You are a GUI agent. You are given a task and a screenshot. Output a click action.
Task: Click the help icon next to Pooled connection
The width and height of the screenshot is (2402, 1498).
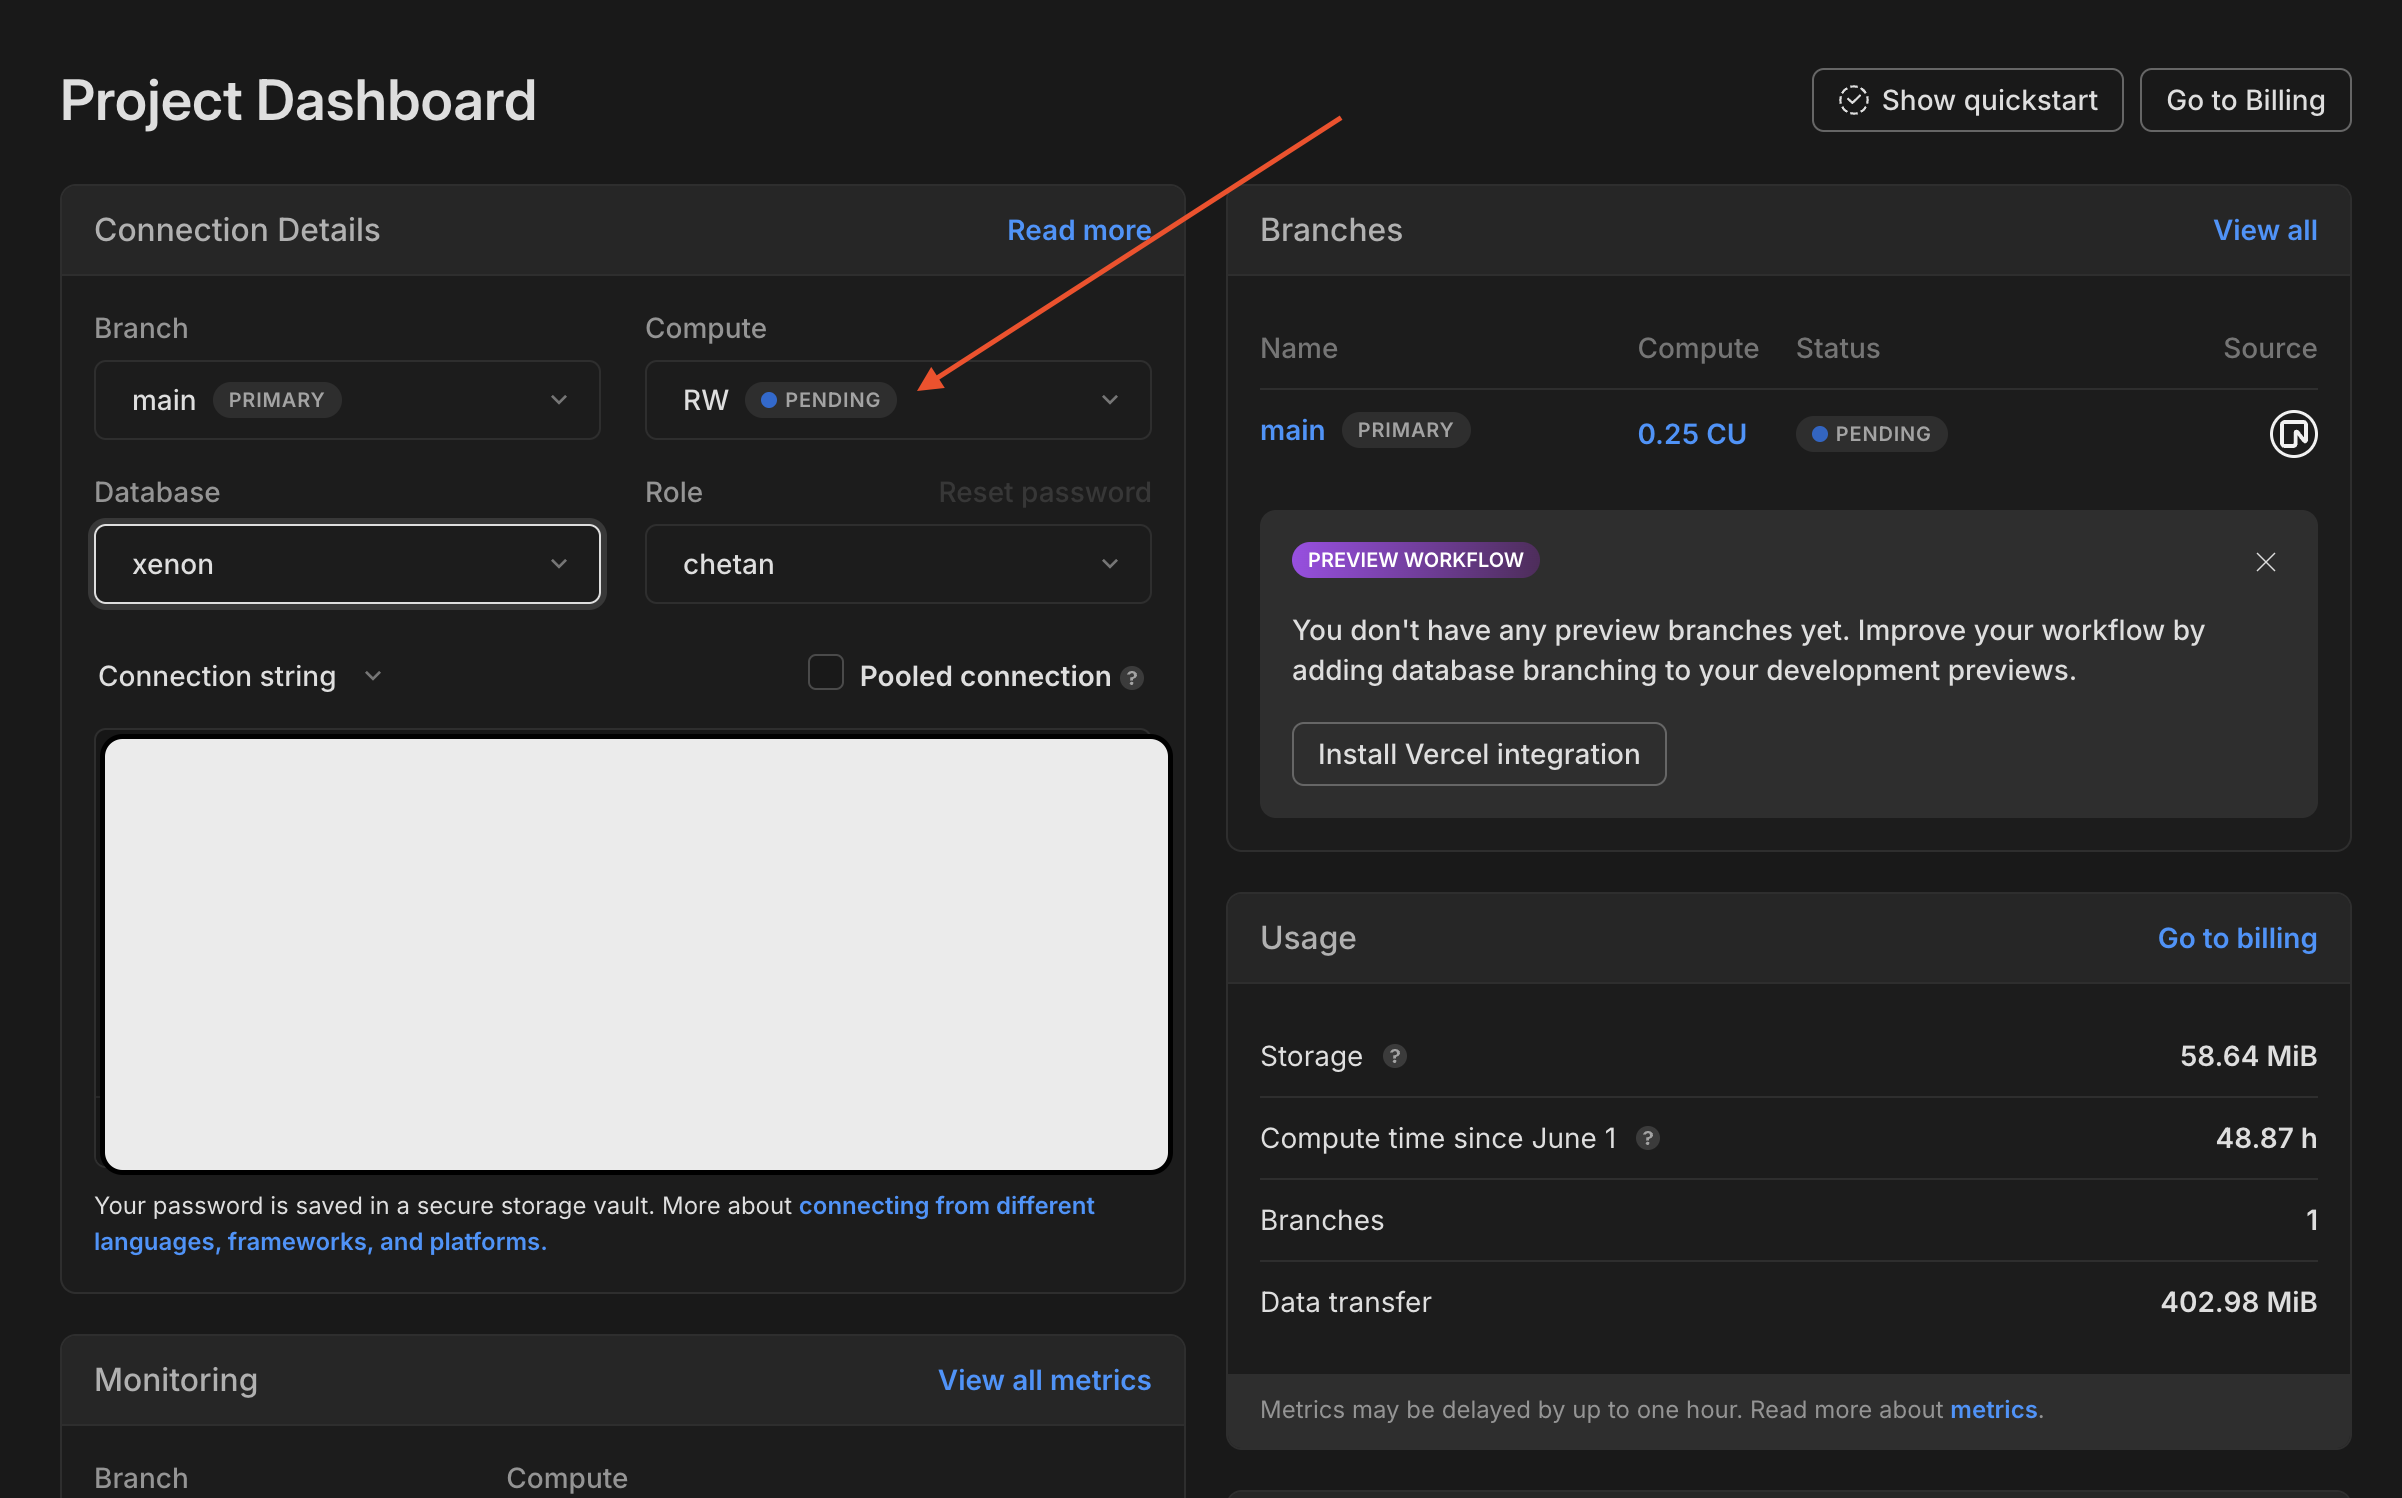tap(1132, 678)
